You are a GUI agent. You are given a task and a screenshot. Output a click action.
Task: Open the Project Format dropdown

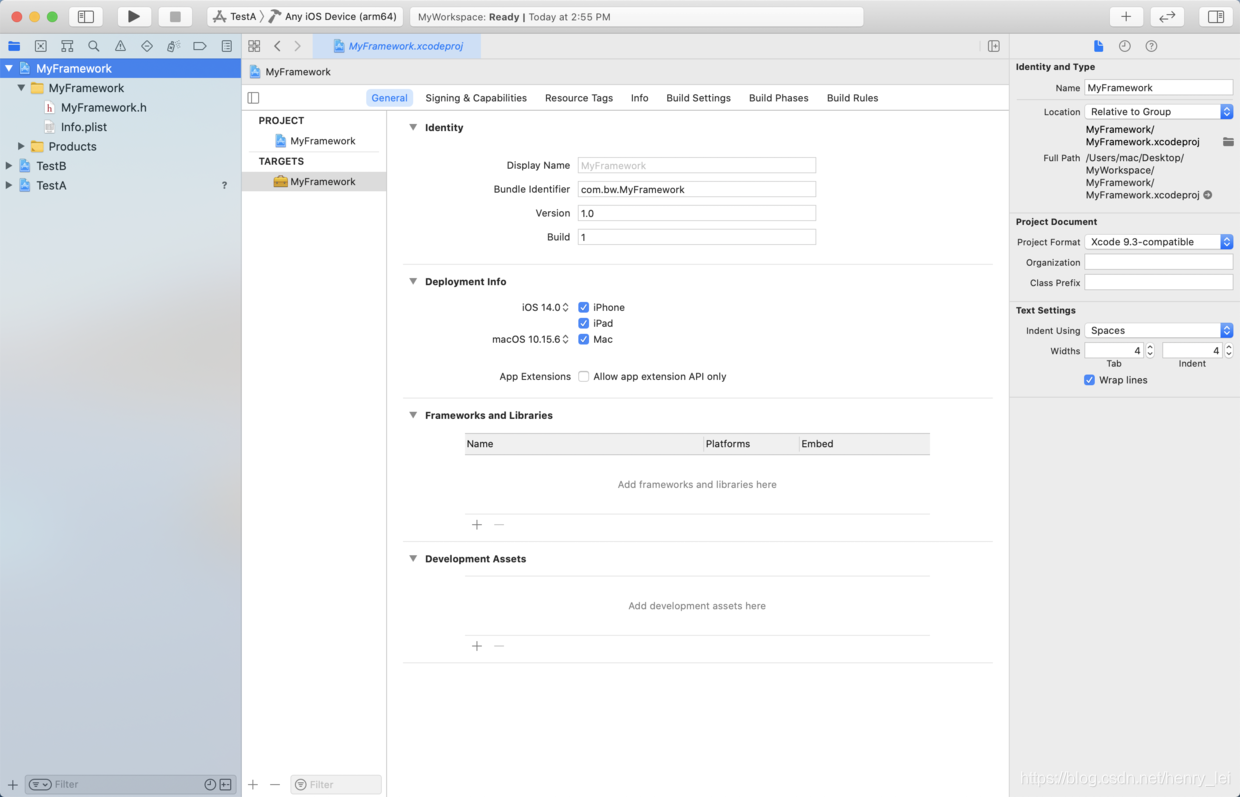(x=1159, y=242)
